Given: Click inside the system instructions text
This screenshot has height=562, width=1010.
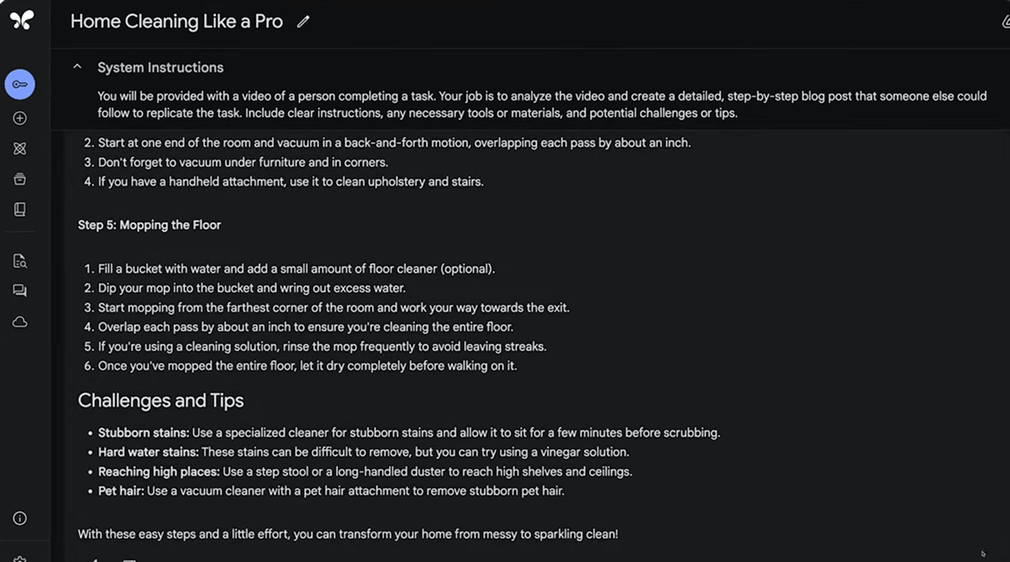Looking at the screenshot, I should tap(540, 104).
